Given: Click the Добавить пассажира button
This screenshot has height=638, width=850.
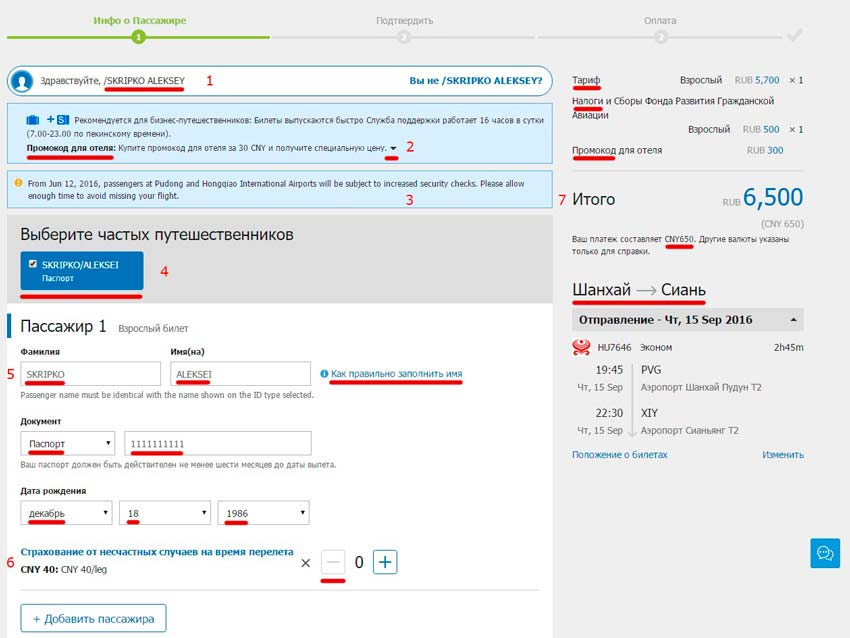Looking at the screenshot, I should pyautogui.click(x=93, y=619).
